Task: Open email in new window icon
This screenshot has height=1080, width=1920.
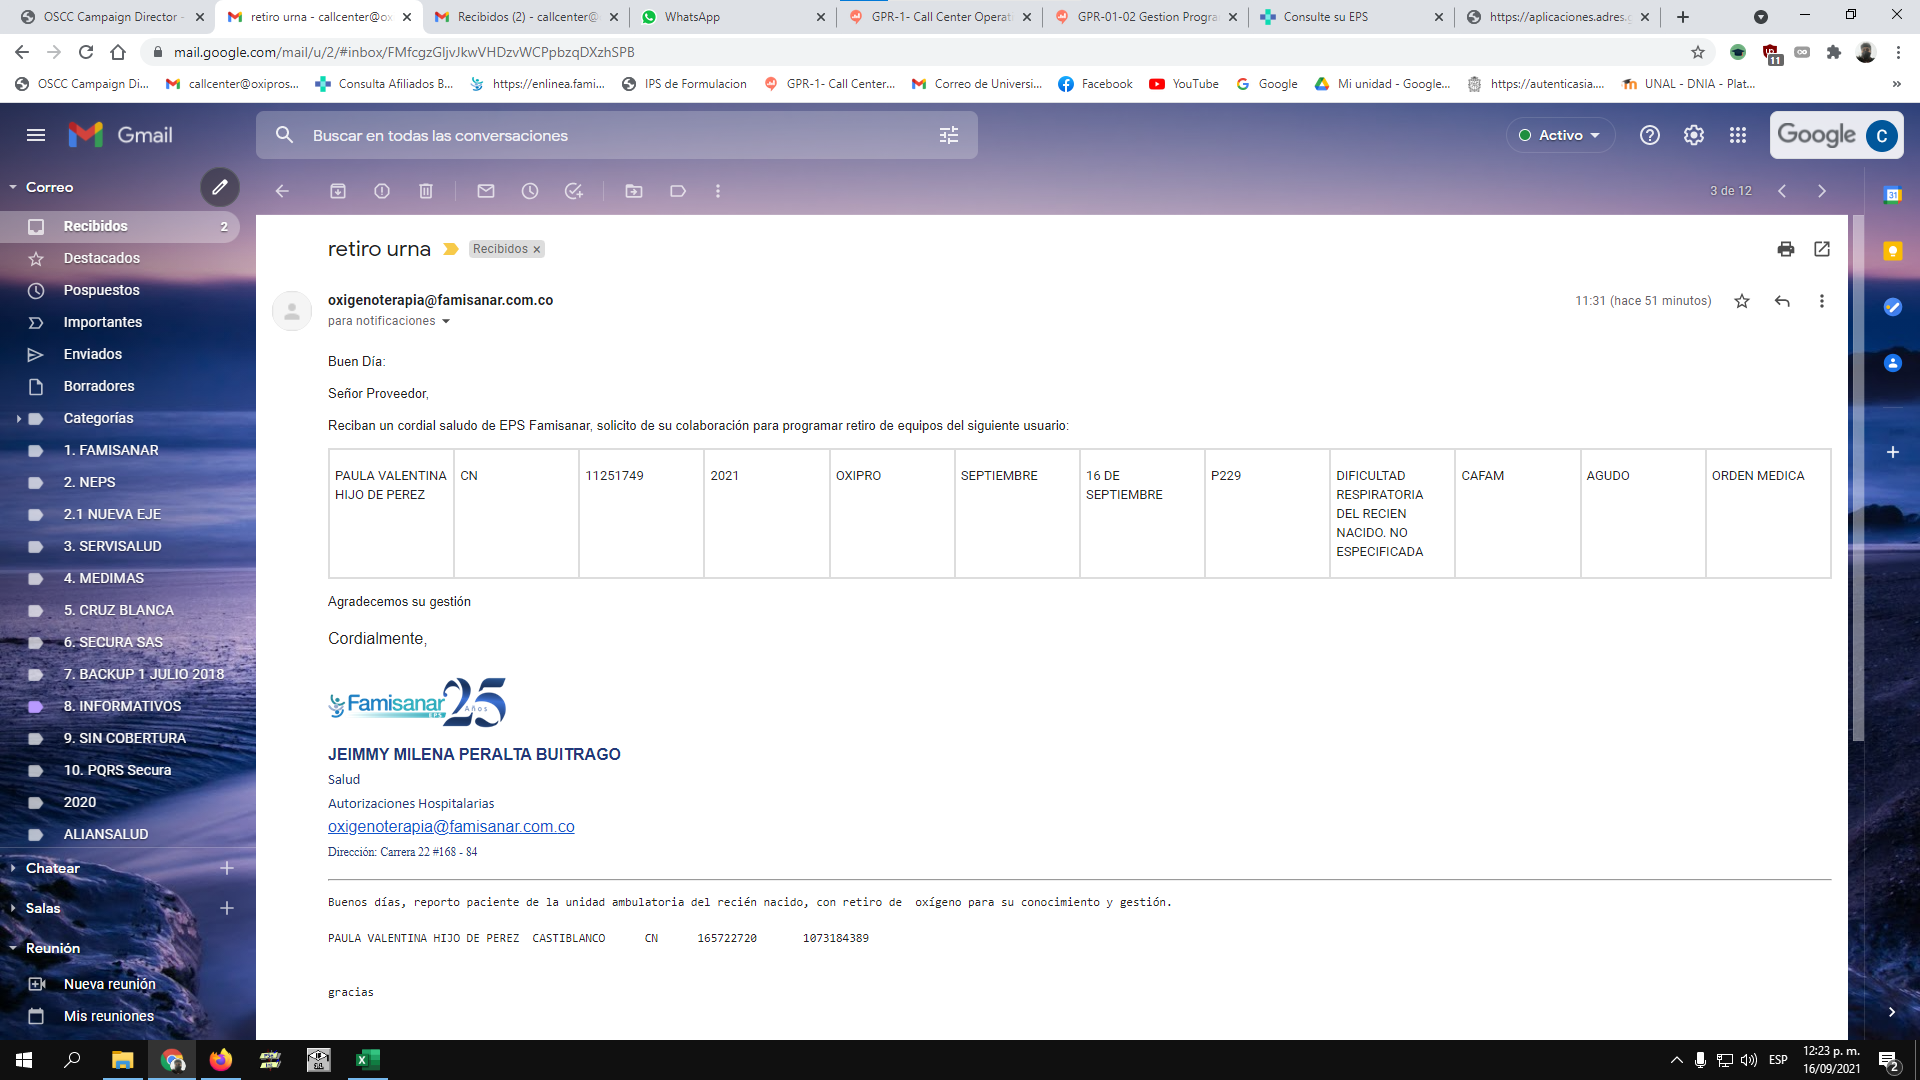Action: (1822, 249)
